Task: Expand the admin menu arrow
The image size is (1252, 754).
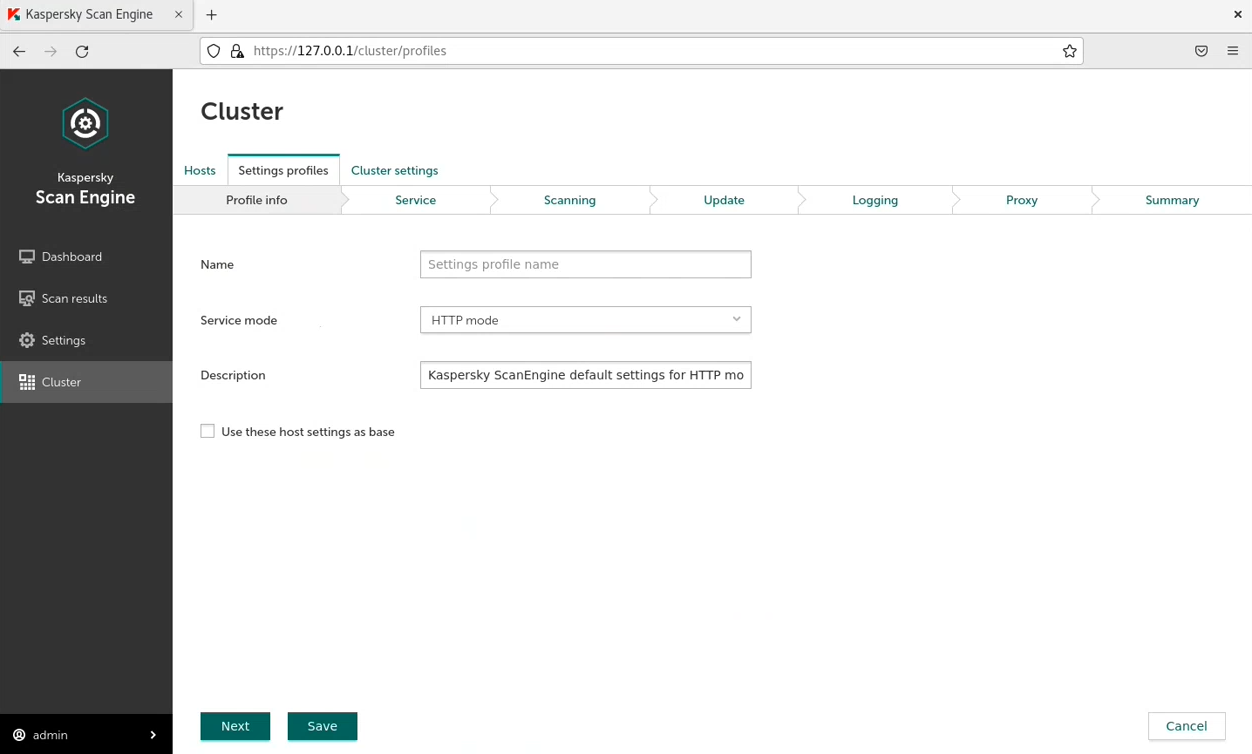Action: click(153, 735)
